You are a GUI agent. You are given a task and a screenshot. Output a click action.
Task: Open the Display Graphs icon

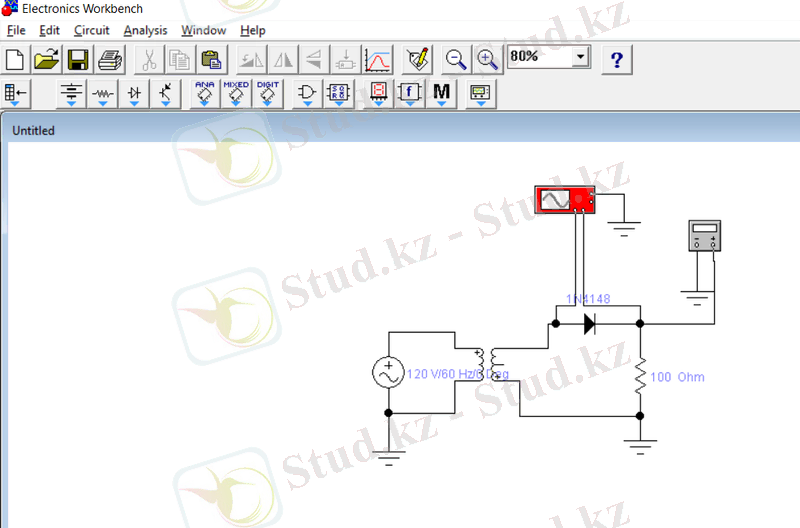coord(378,60)
